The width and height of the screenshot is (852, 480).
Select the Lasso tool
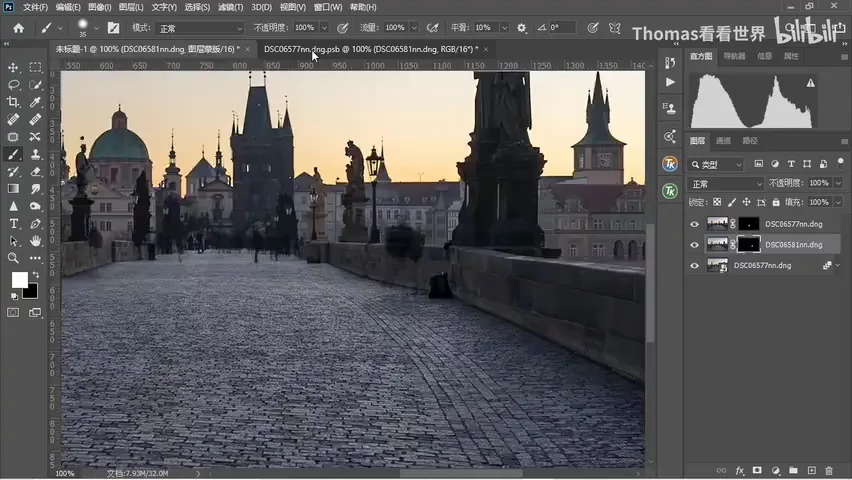click(13, 85)
